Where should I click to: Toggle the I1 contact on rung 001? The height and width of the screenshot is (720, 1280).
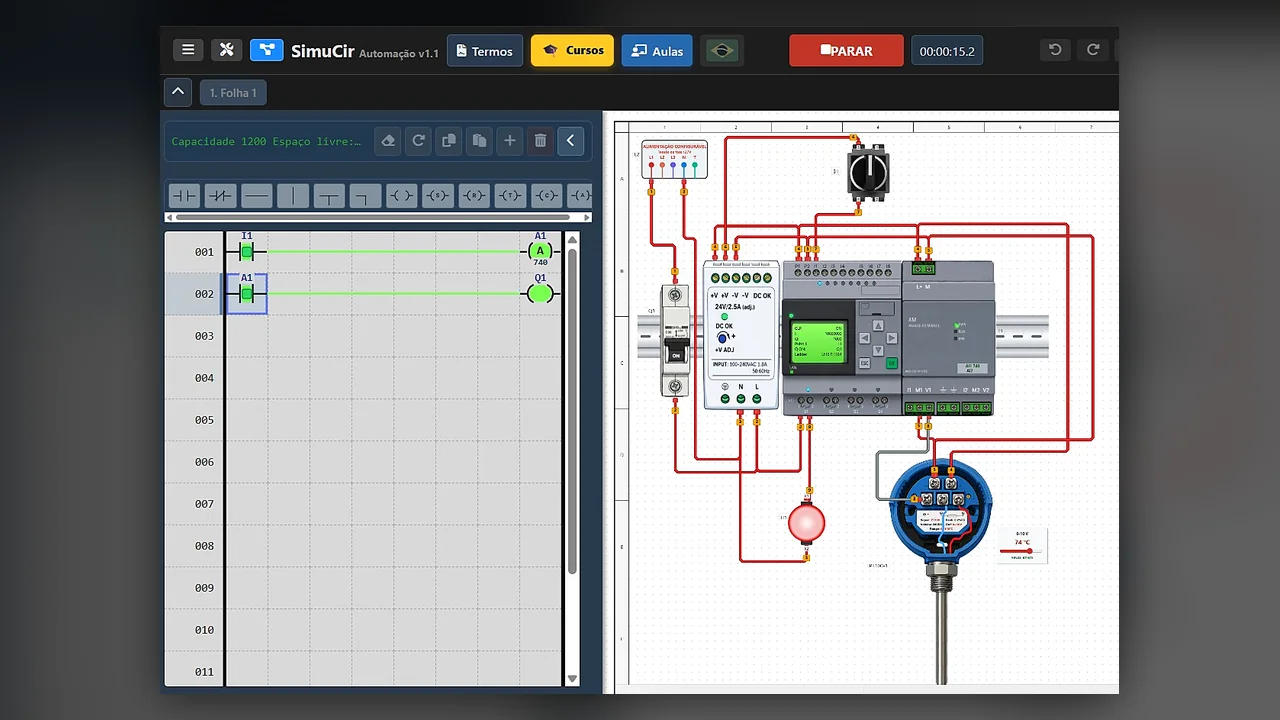246,252
